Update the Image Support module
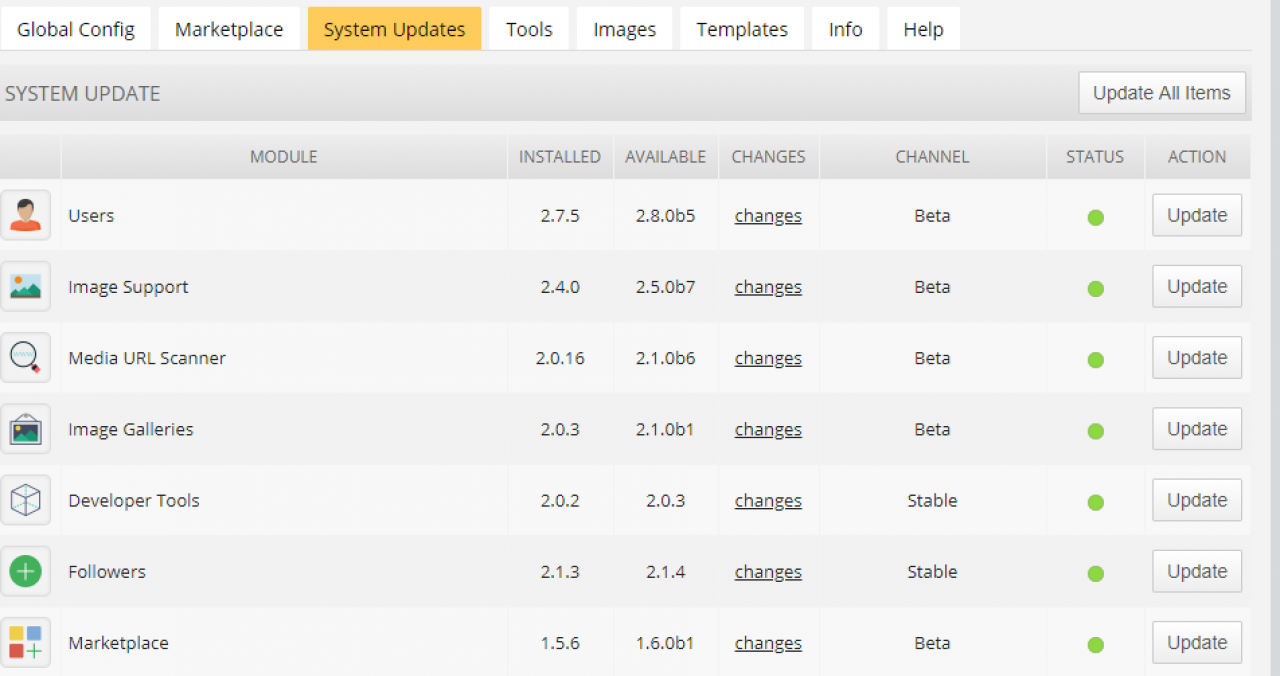Viewport: 1280px width, 676px height. (1196, 287)
